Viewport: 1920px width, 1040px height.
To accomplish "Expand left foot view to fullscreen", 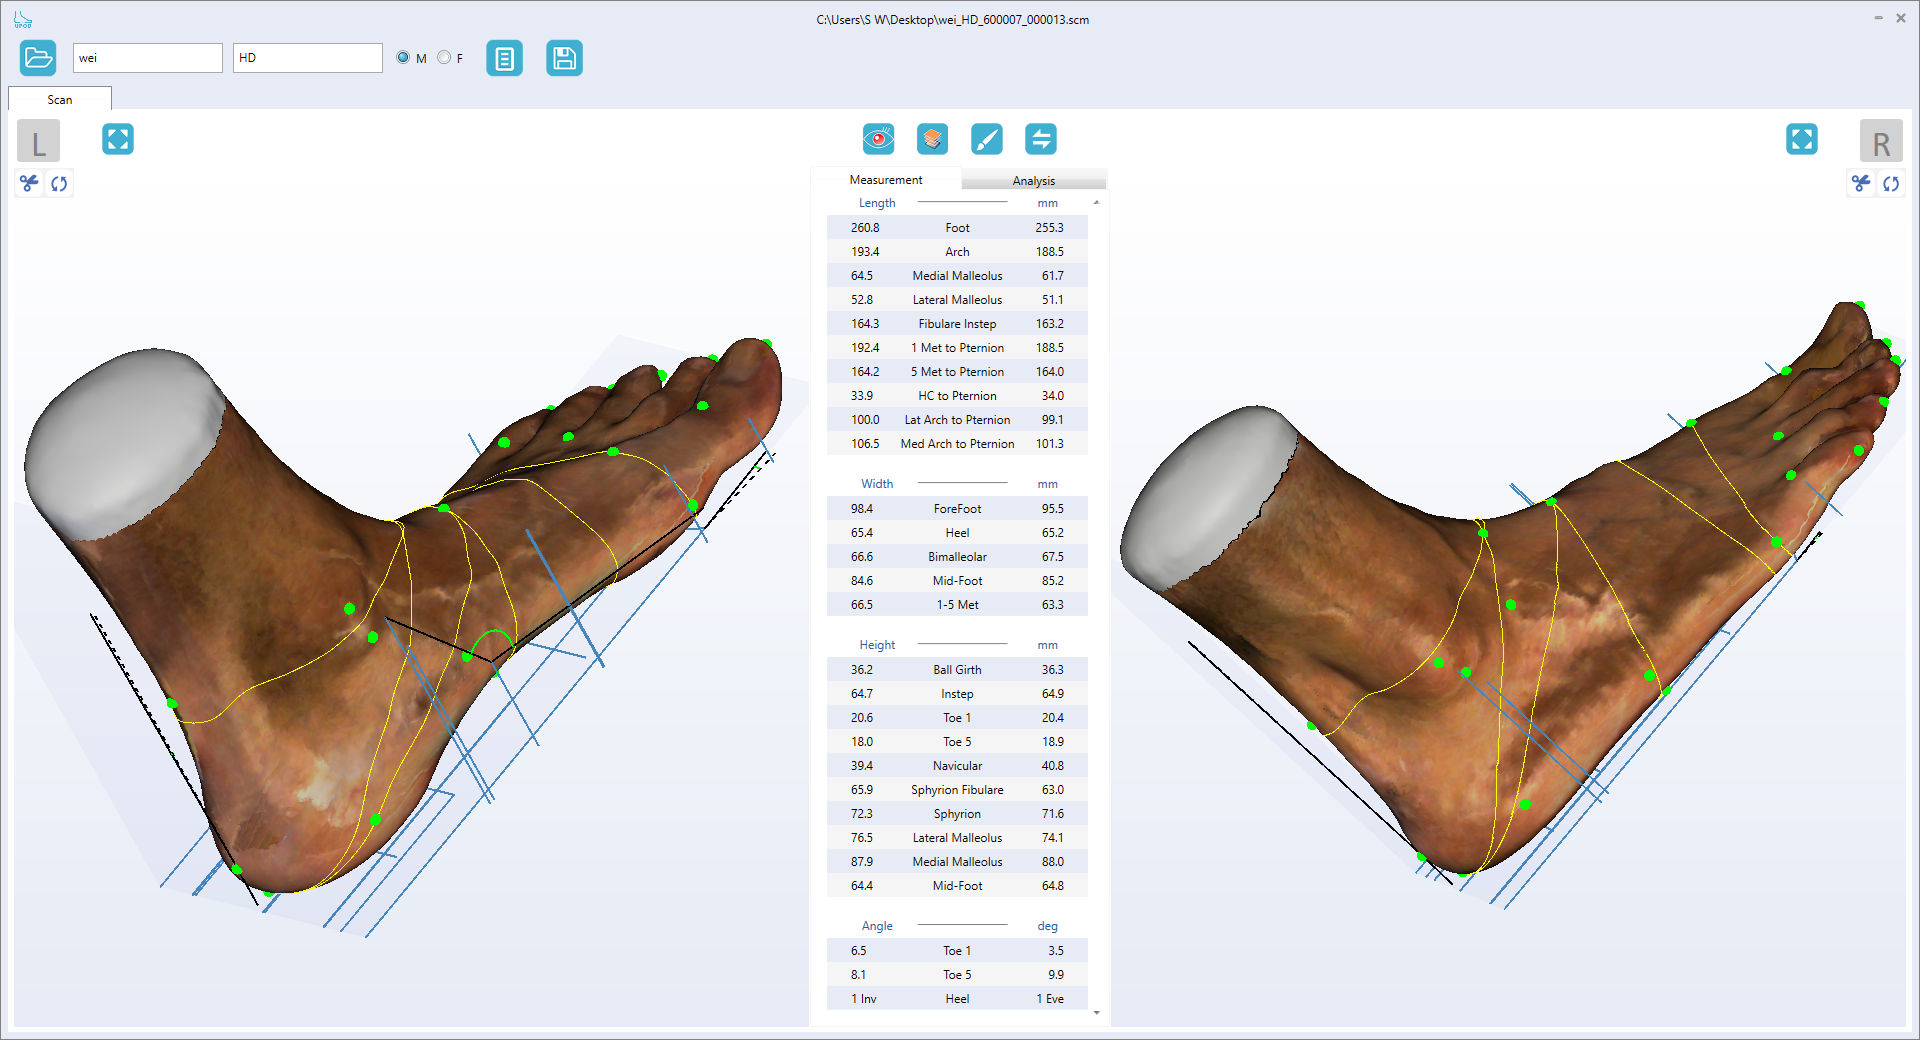I will [x=118, y=139].
